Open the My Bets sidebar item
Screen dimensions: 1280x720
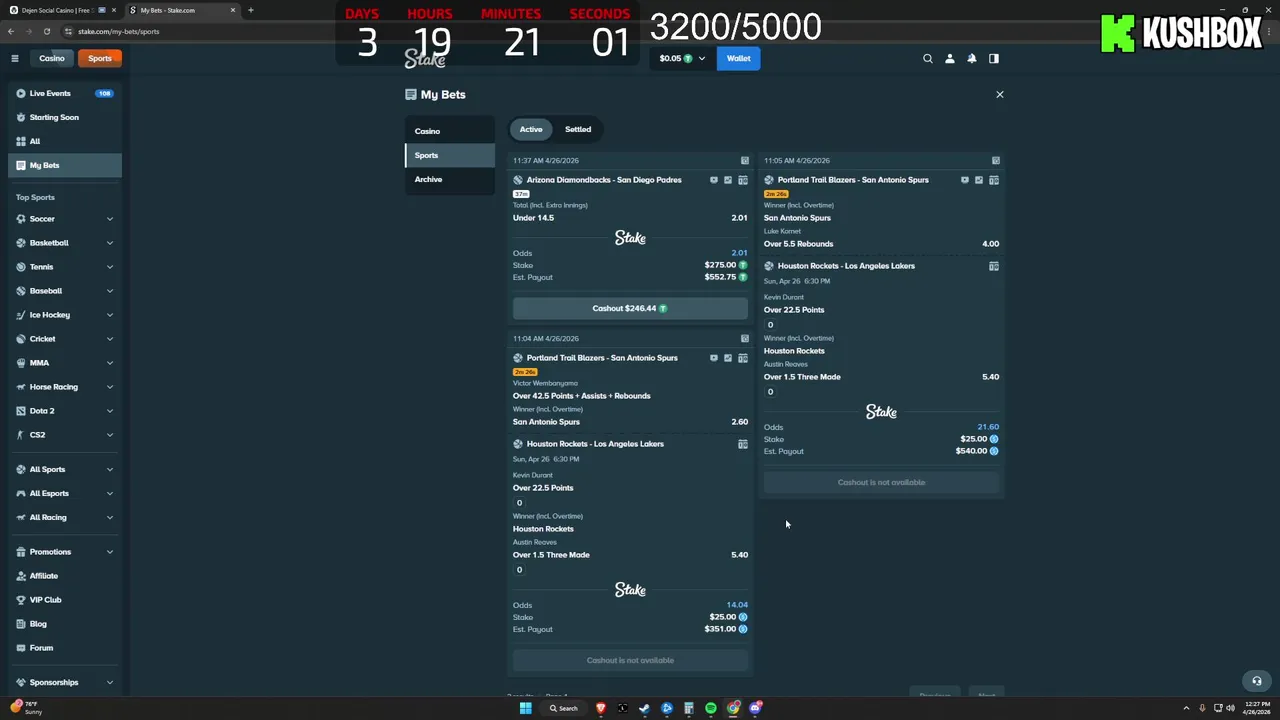click(65, 165)
